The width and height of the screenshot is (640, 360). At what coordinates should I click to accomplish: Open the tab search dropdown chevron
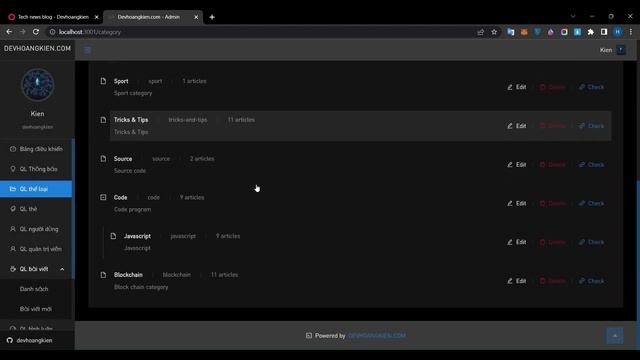point(573,17)
